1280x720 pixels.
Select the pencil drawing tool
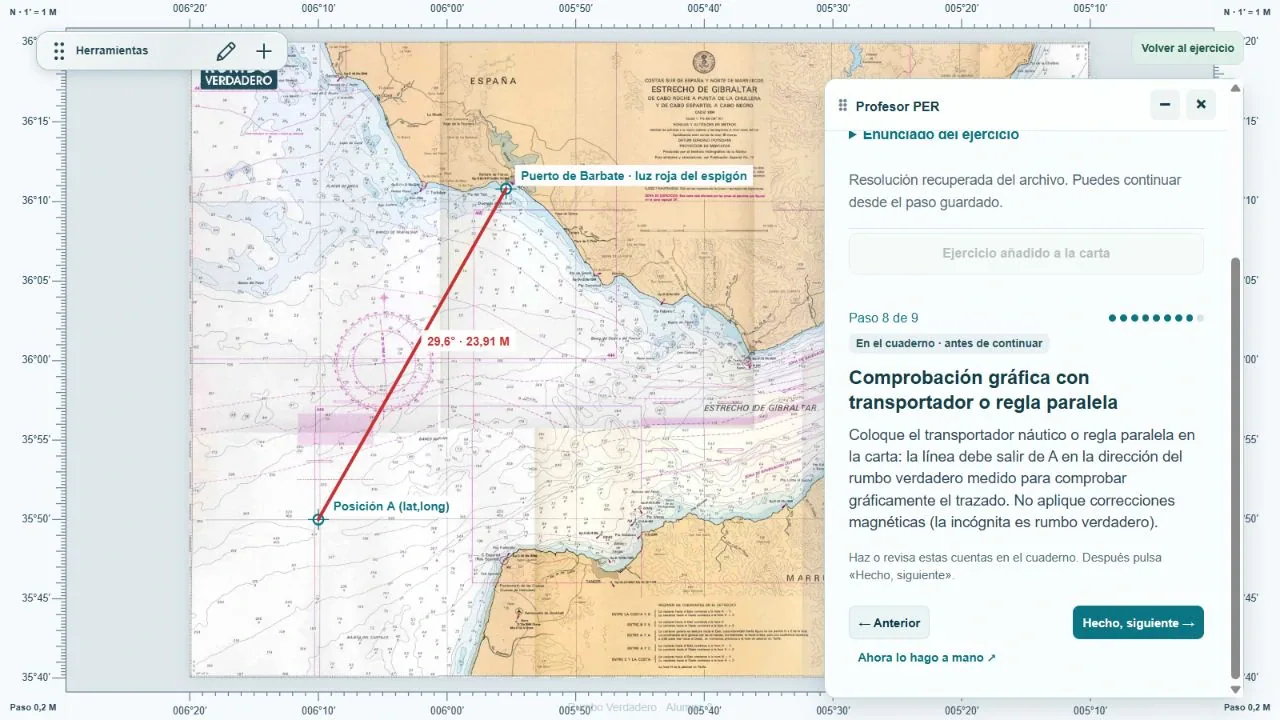click(x=226, y=51)
